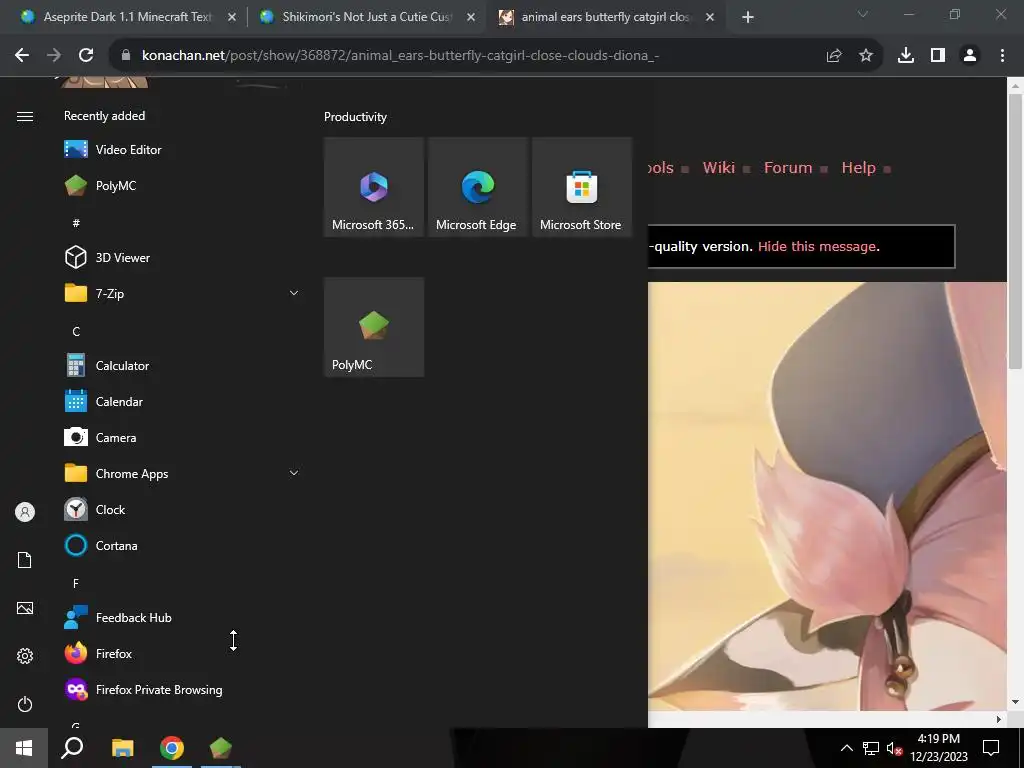
Task: Close the Shikimori tab
Action: [x=471, y=18]
